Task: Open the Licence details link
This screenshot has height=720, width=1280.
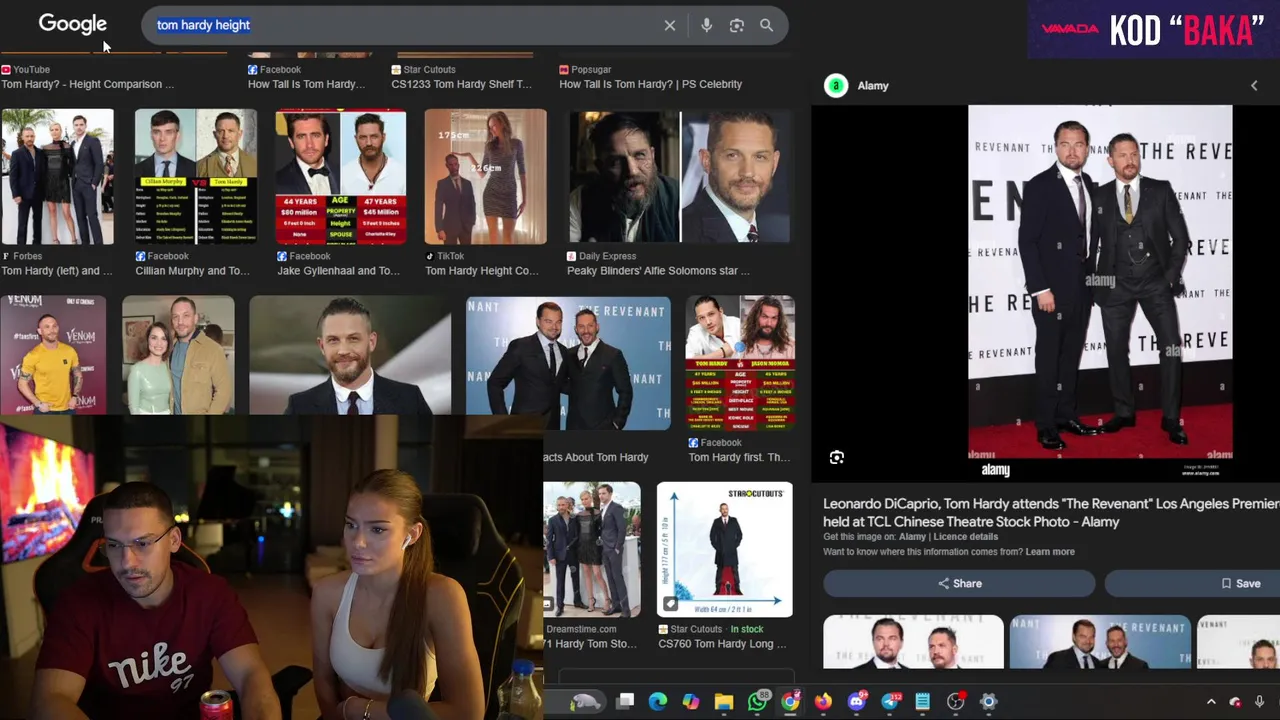Action: pyautogui.click(x=966, y=537)
